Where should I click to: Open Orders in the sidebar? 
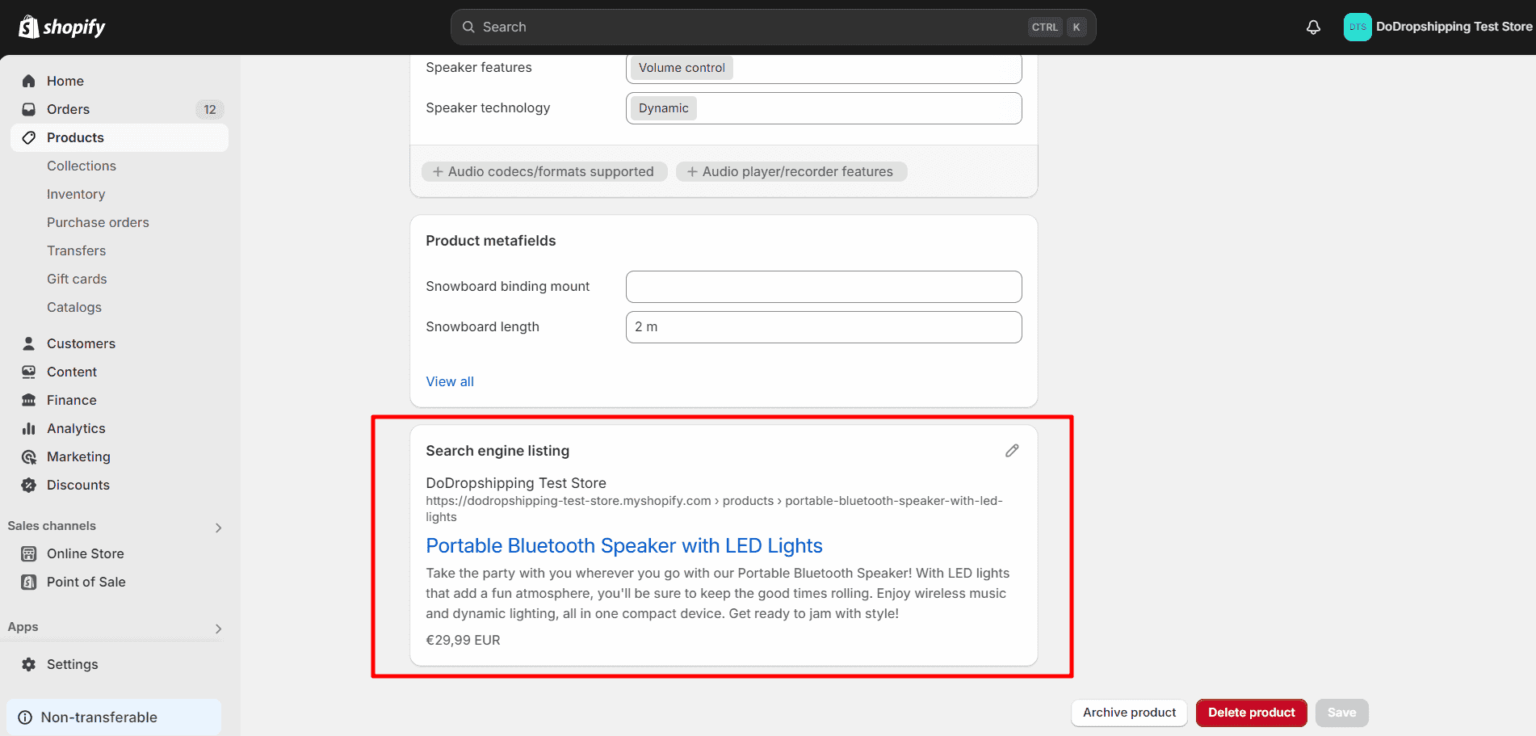(x=68, y=109)
